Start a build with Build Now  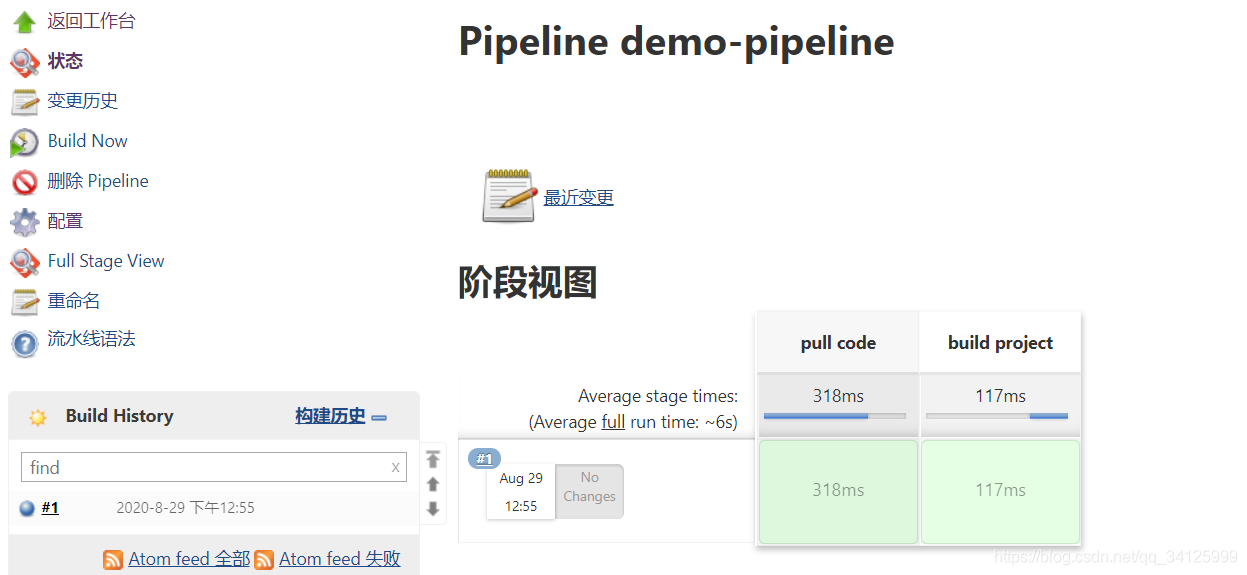coord(87,141)
